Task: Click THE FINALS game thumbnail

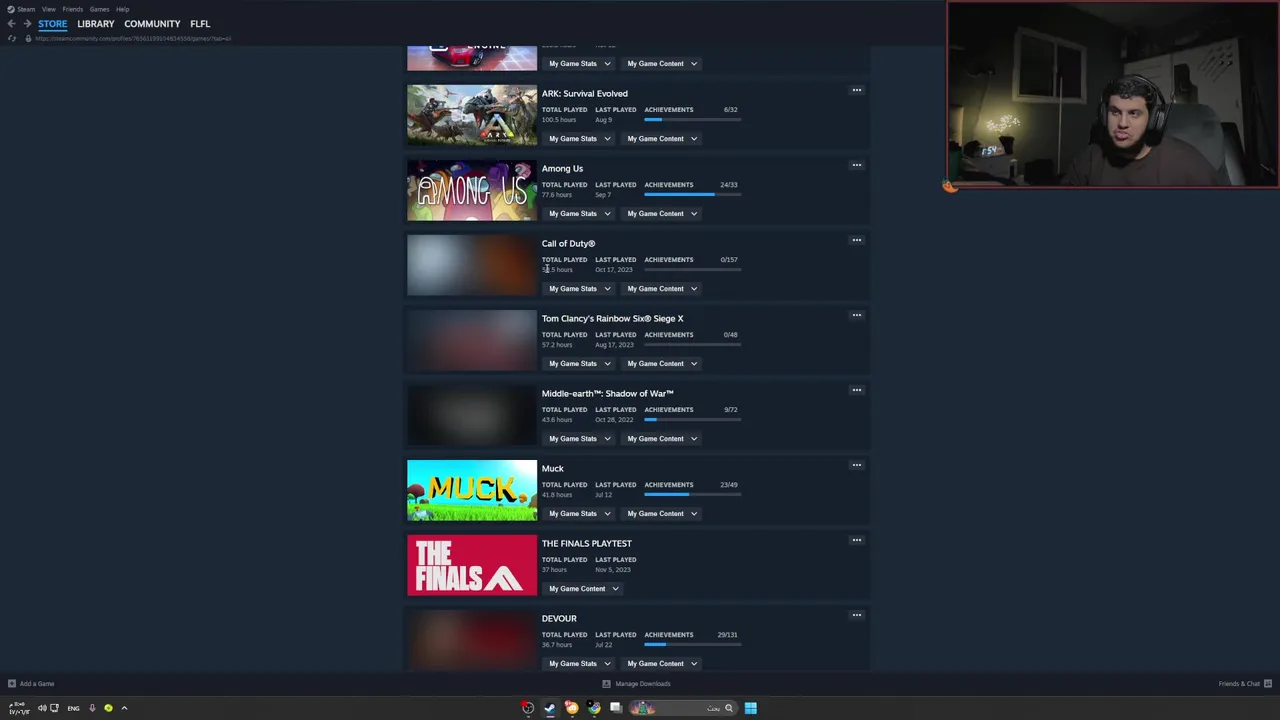Action: (x=472, y=565)
